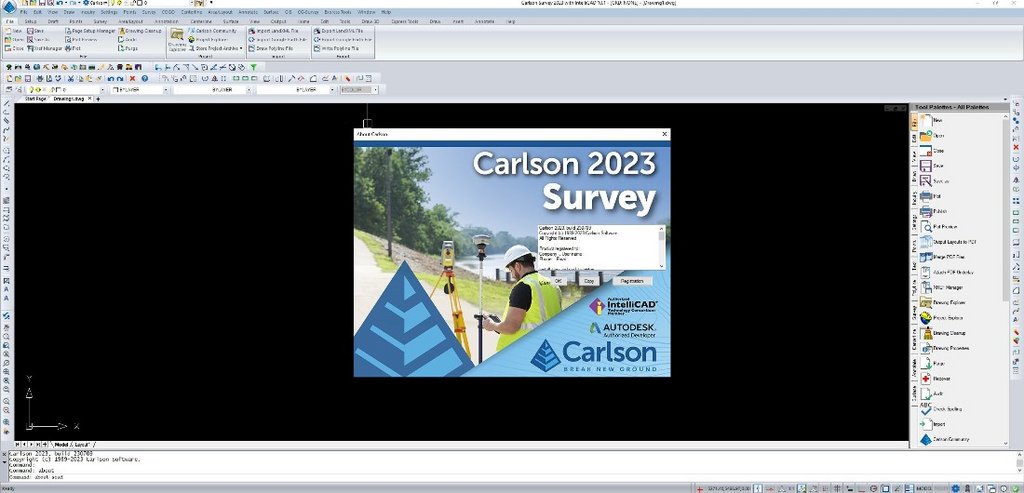Click Write Polyline File in the ribbon

click(x=336, y=48)
